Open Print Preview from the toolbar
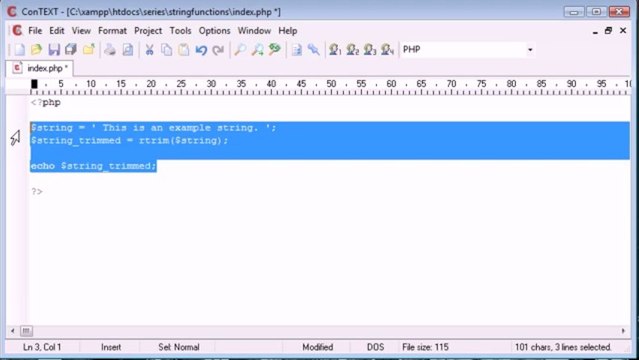The width and height of the screenshot is (639, 360). click(128, 50)
